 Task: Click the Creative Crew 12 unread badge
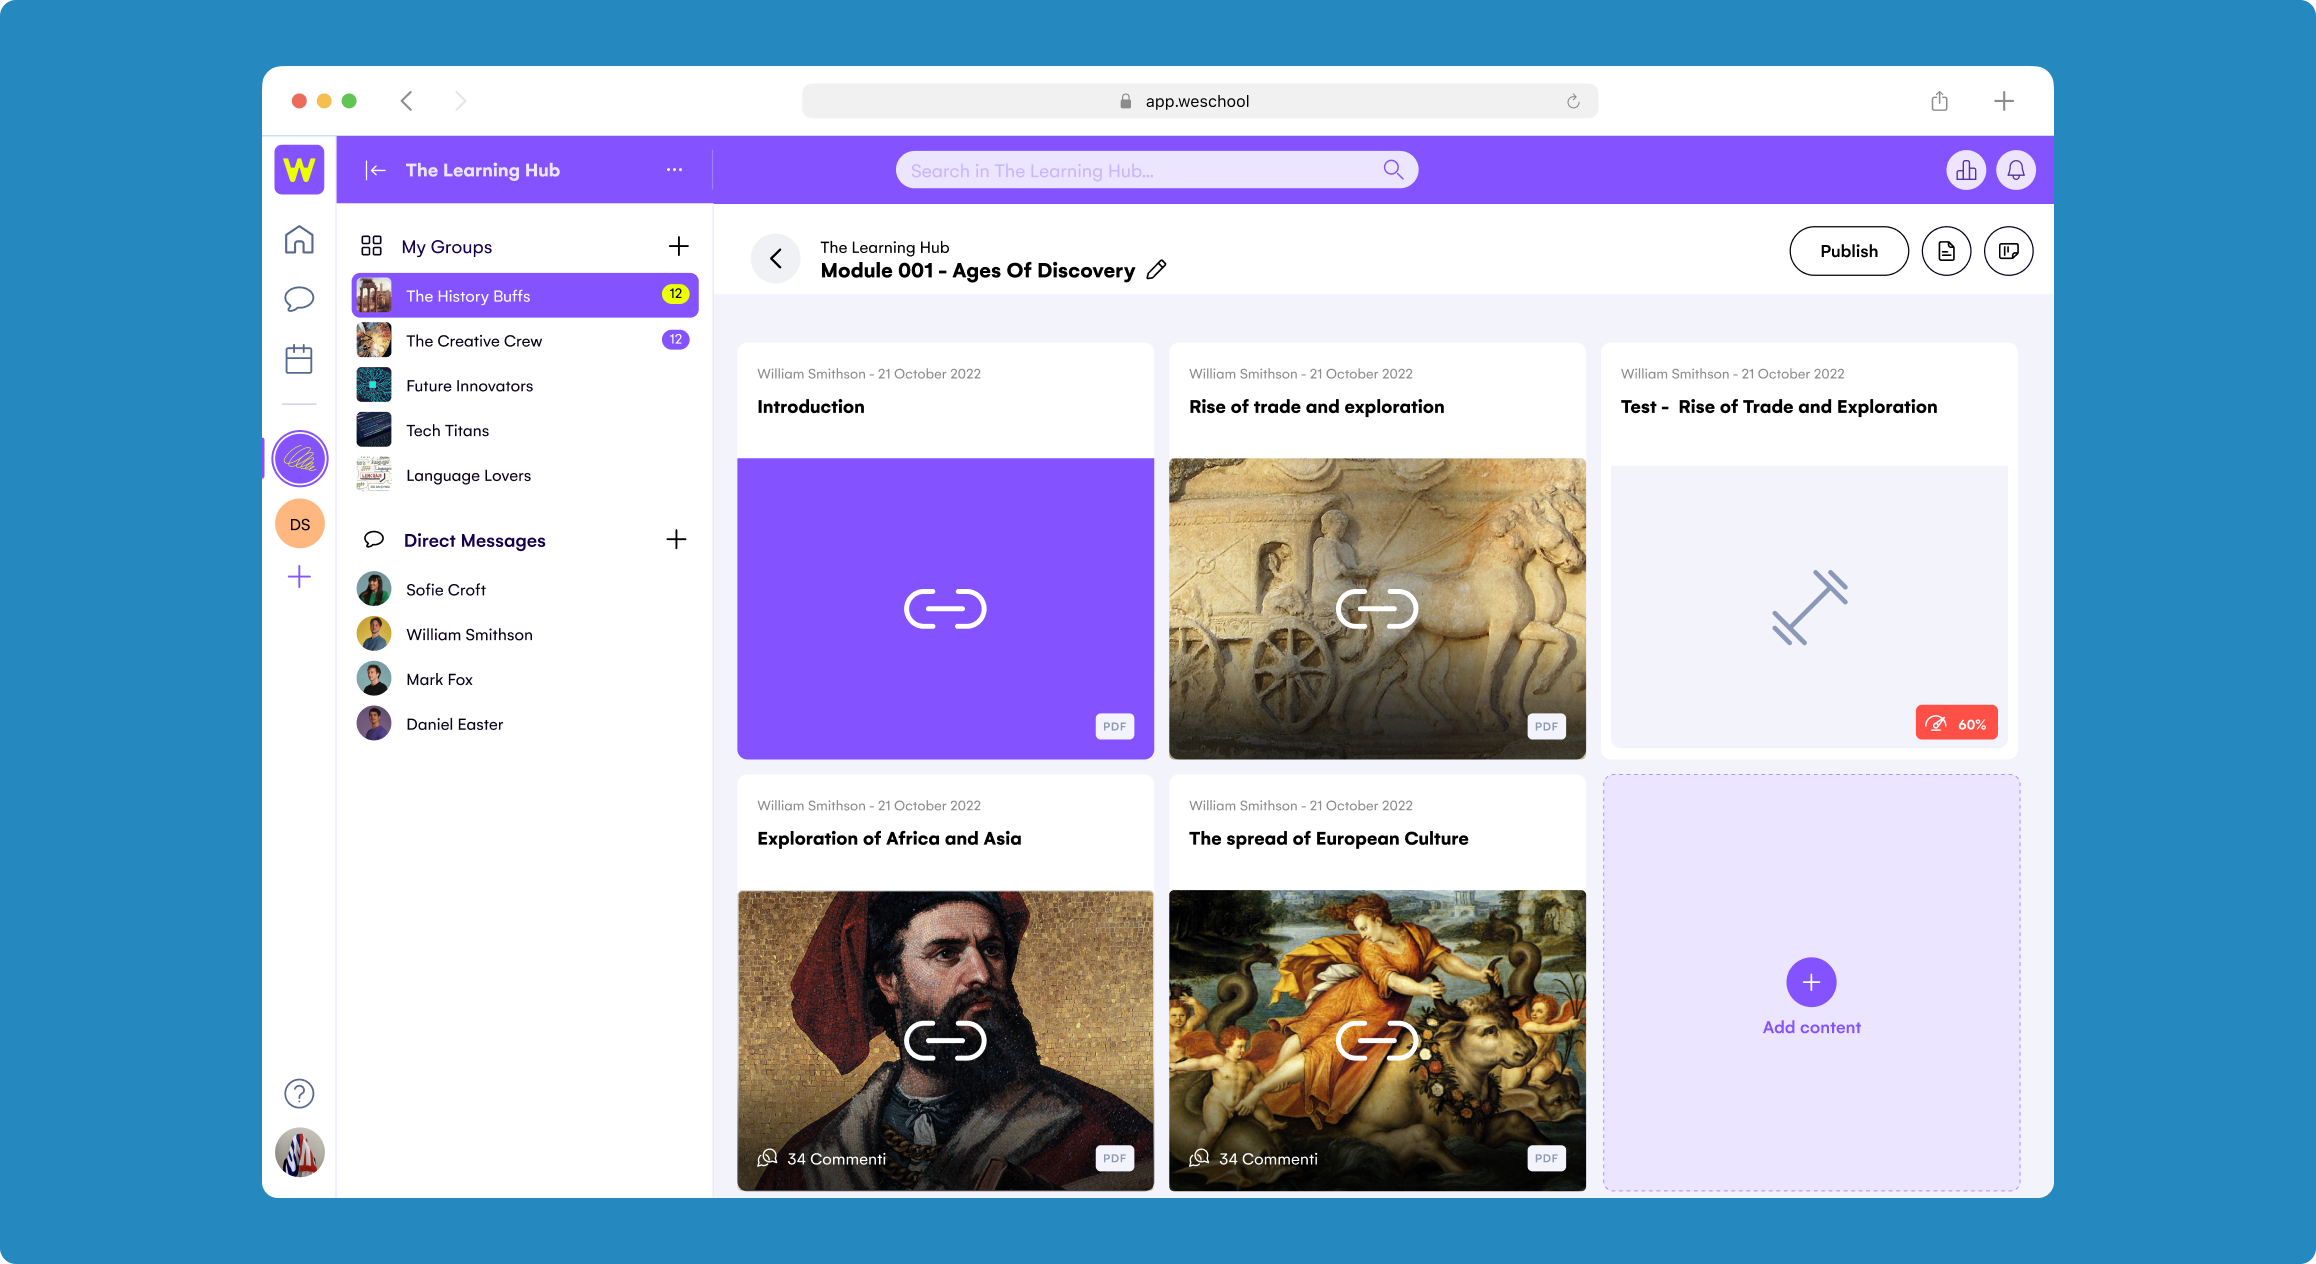click(x=676, y=340)
